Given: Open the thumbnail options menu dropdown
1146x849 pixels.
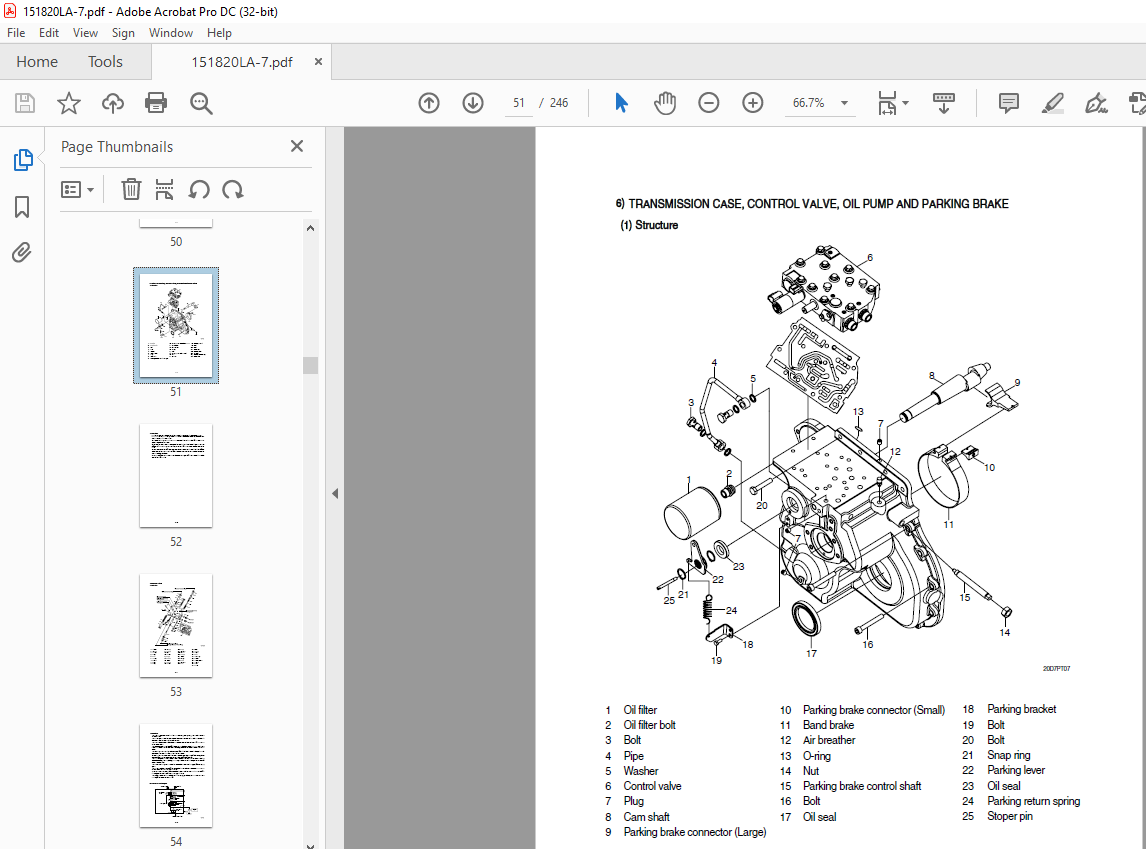Looking at the screenshot, I should [77, 190].
